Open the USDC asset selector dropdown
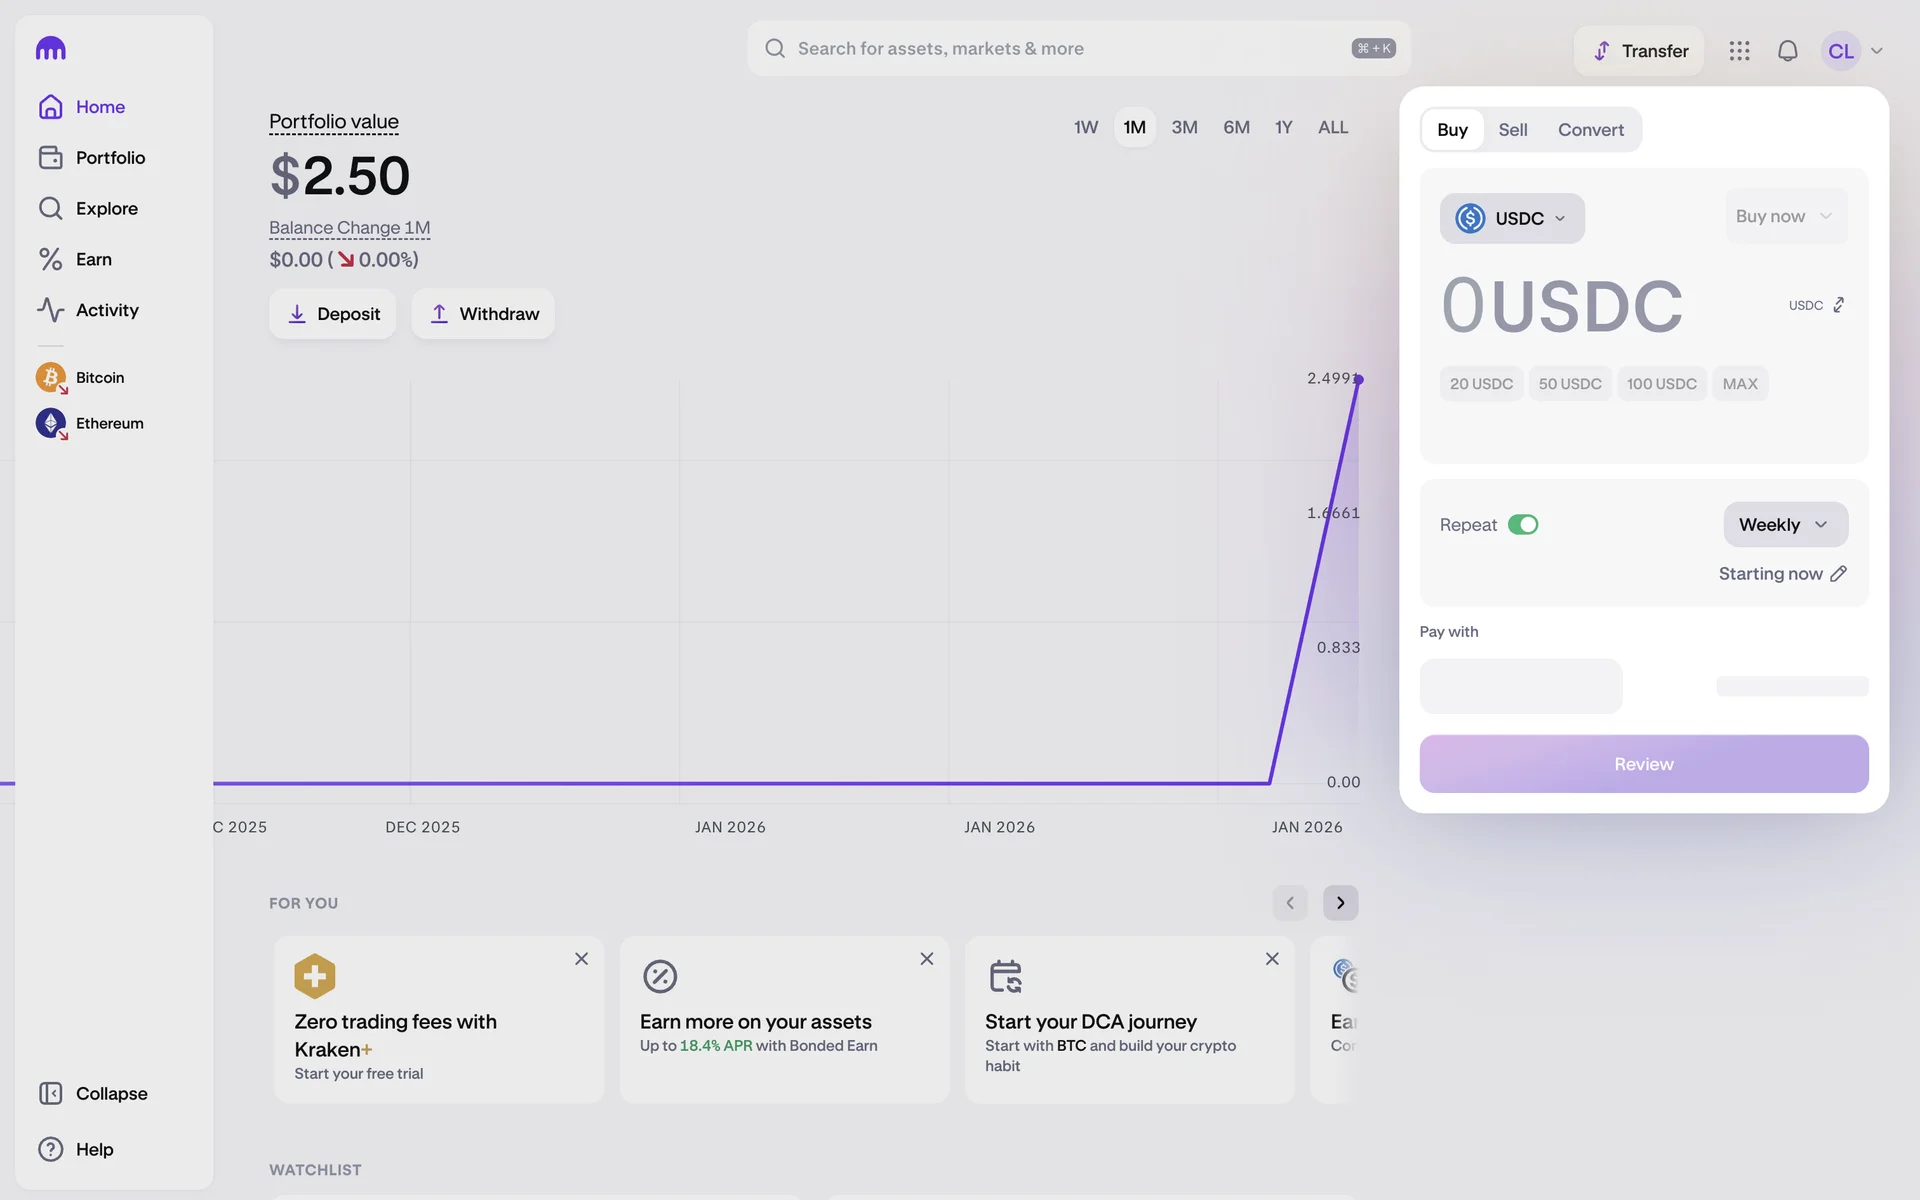The width and height of the screenshot is (1920, 1200). [x=1511, y=218]
